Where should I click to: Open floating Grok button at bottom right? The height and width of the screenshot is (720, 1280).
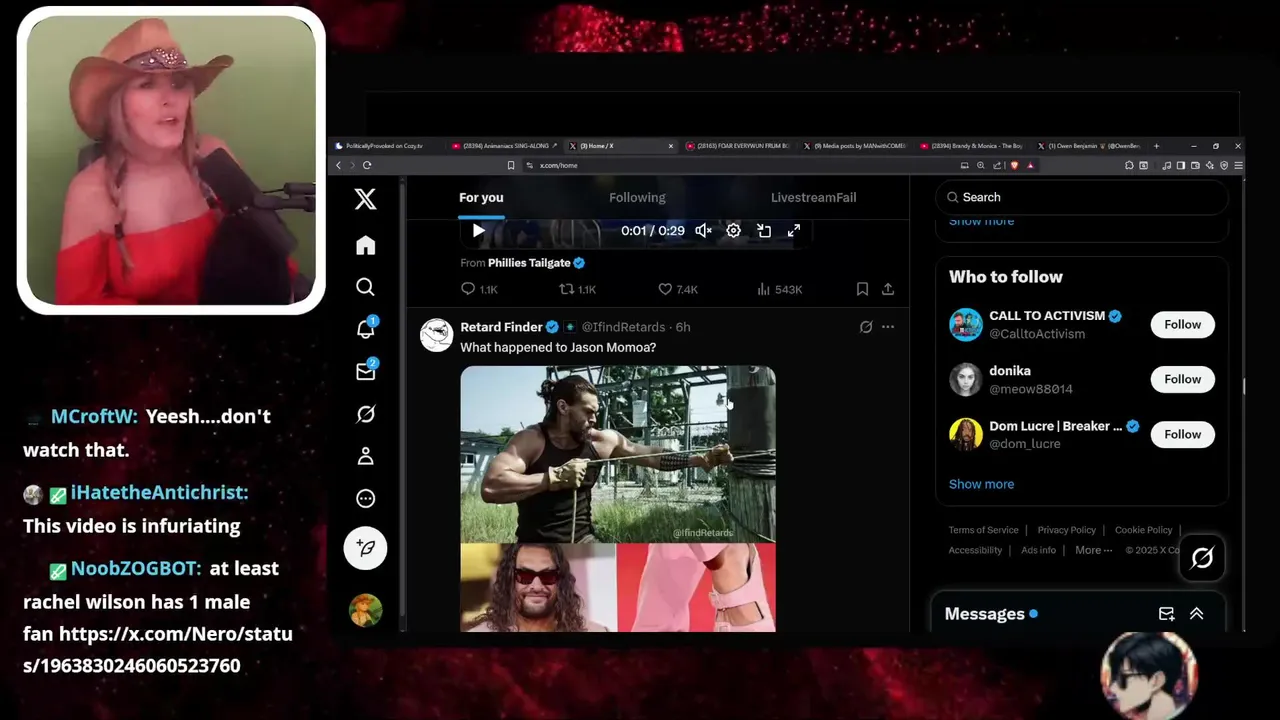[x=1202, y=558]
